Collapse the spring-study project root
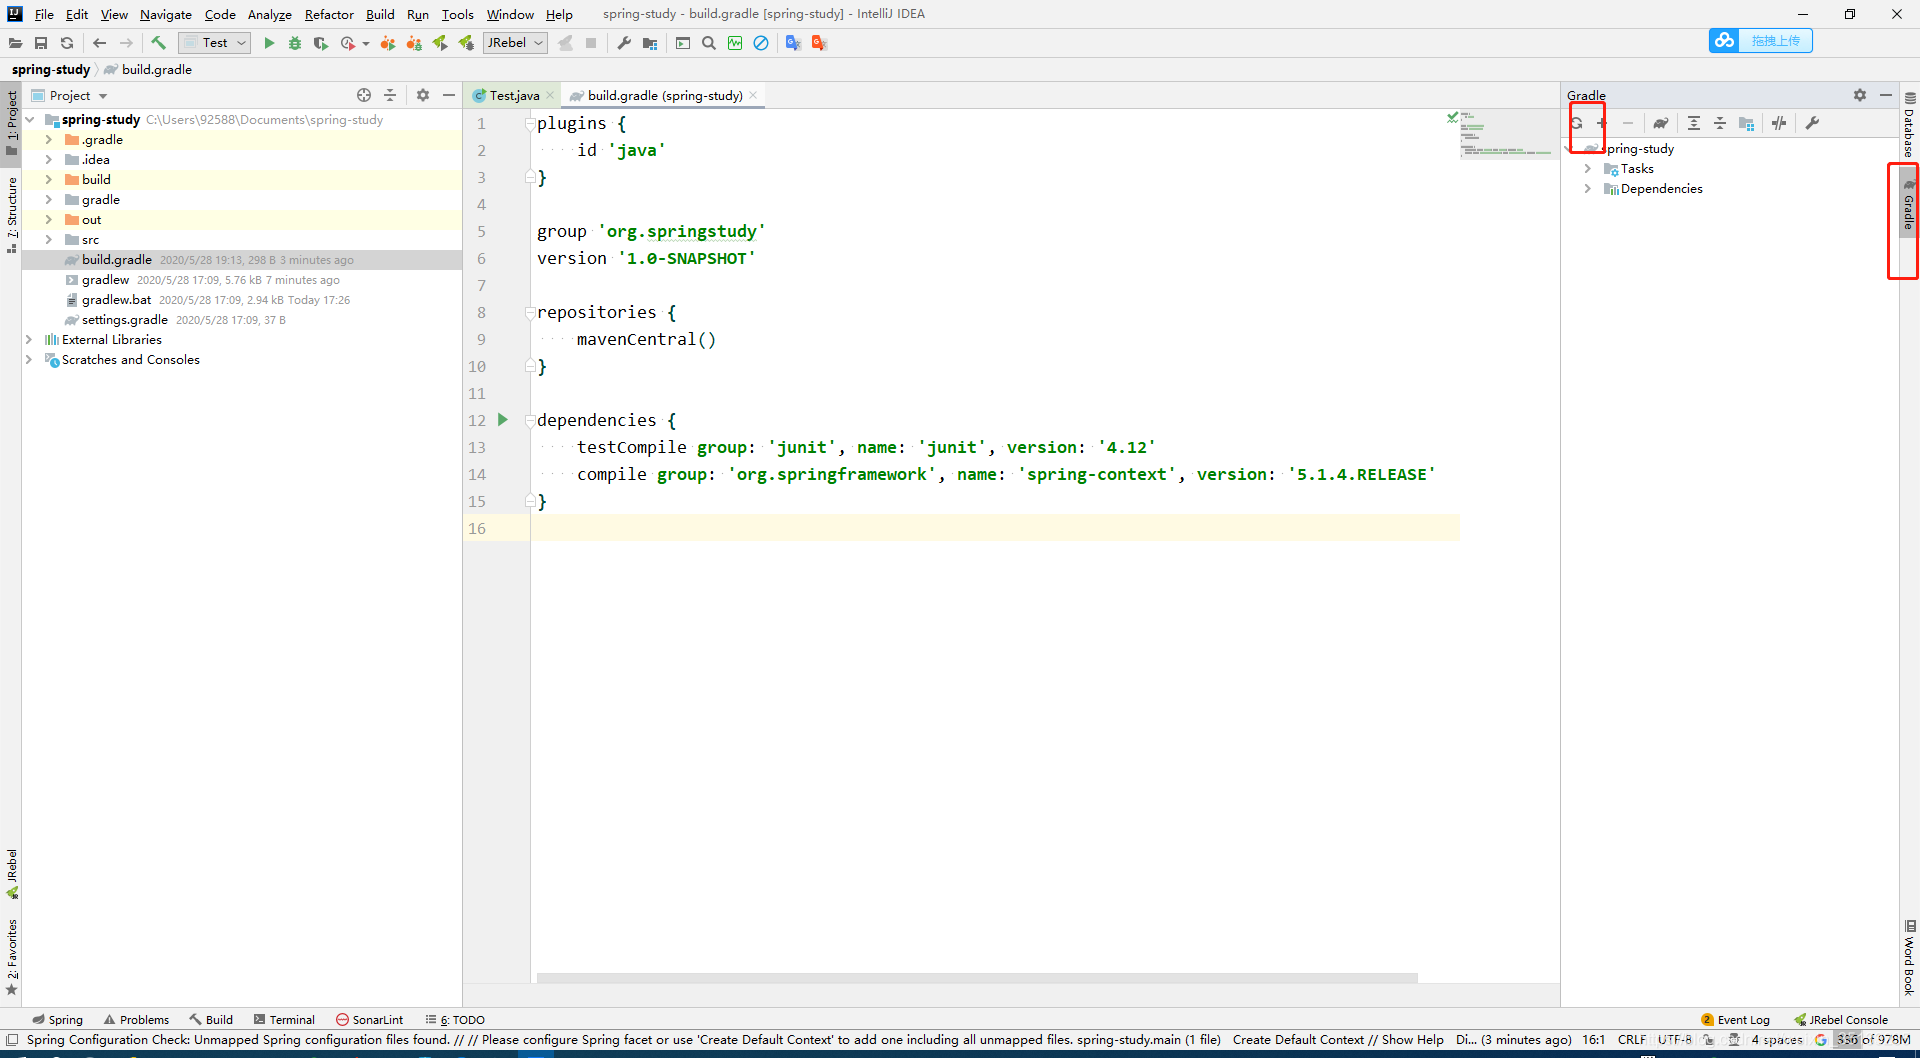Viewport: 1920px width, 1058px height. (29, 120)
